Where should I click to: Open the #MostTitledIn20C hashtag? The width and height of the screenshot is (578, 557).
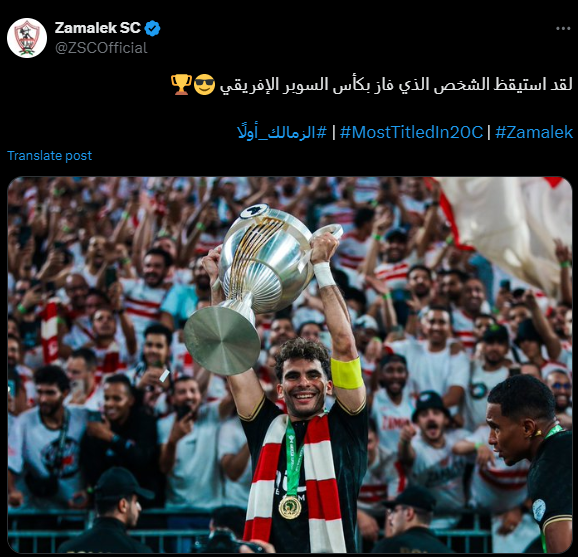pyautogui.click(x=411, y=132)
